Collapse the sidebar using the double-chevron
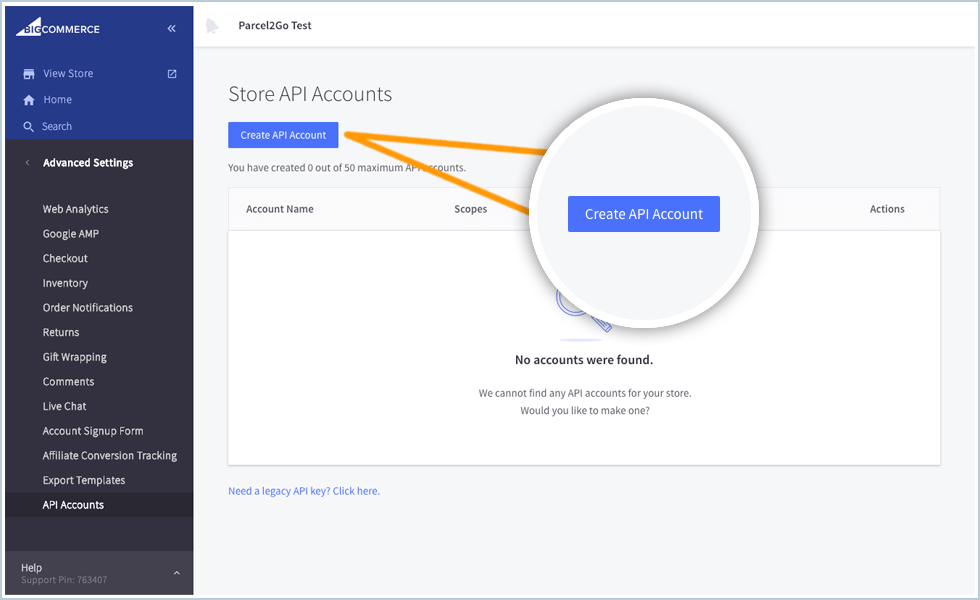Image resolution: width=980 pixels, height=600 pixels. click(x=171, y=27)
